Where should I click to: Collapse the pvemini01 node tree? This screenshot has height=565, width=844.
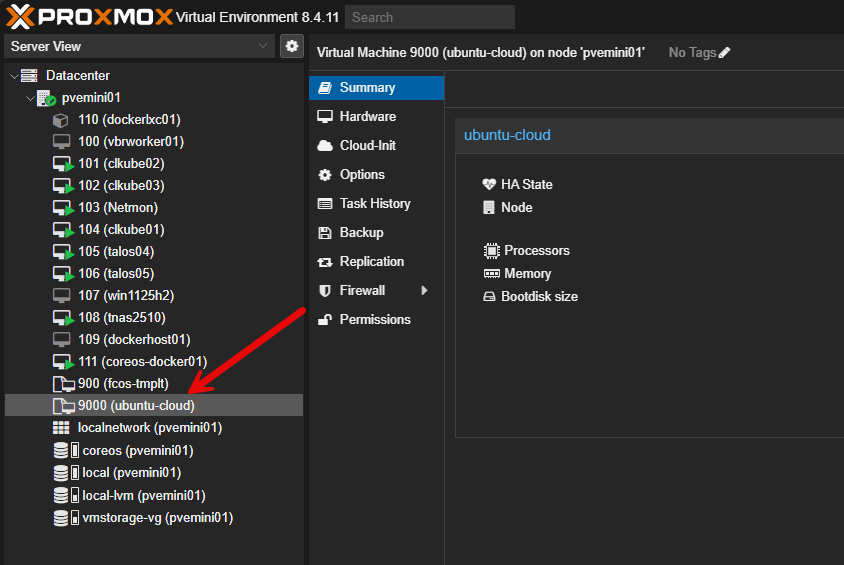coord(28,98)
